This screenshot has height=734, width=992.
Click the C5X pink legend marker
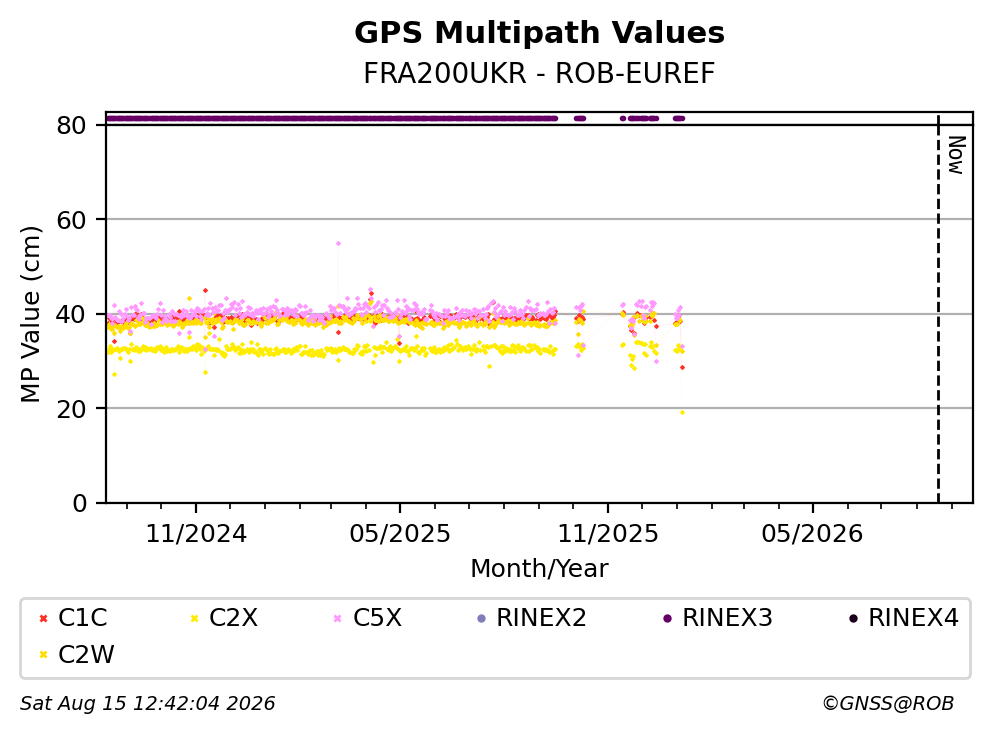point(338,618)
